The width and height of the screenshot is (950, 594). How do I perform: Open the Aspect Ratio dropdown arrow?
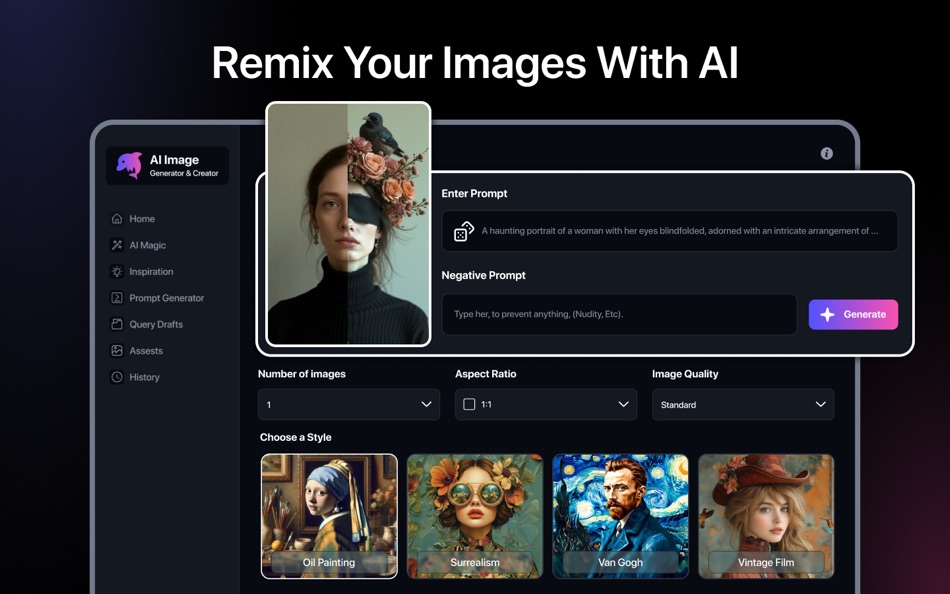coord(623,404)
